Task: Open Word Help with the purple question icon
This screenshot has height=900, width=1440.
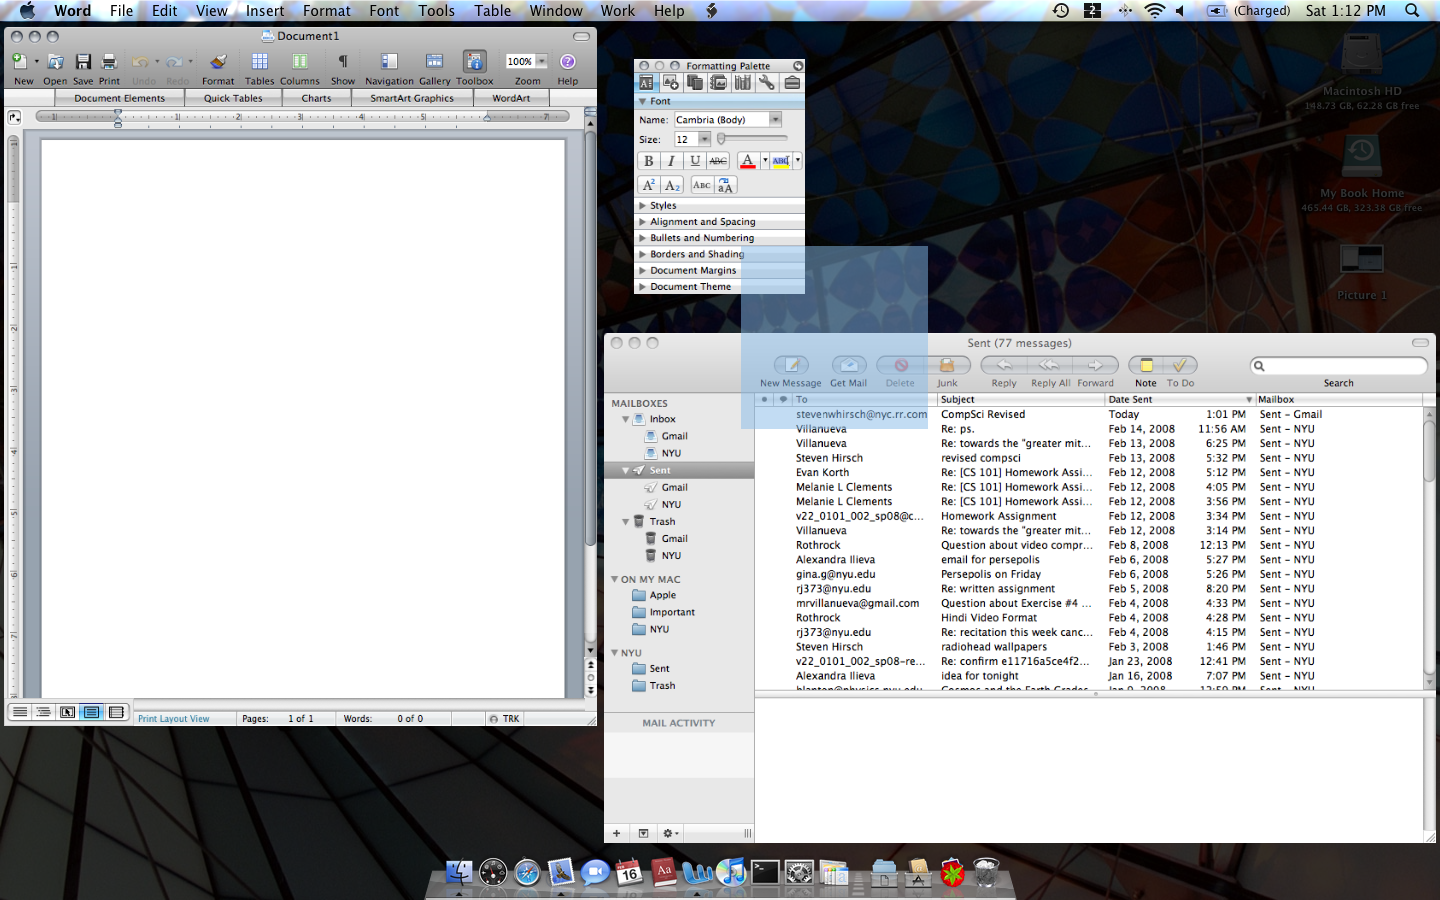Action: [x=567, y=62]
